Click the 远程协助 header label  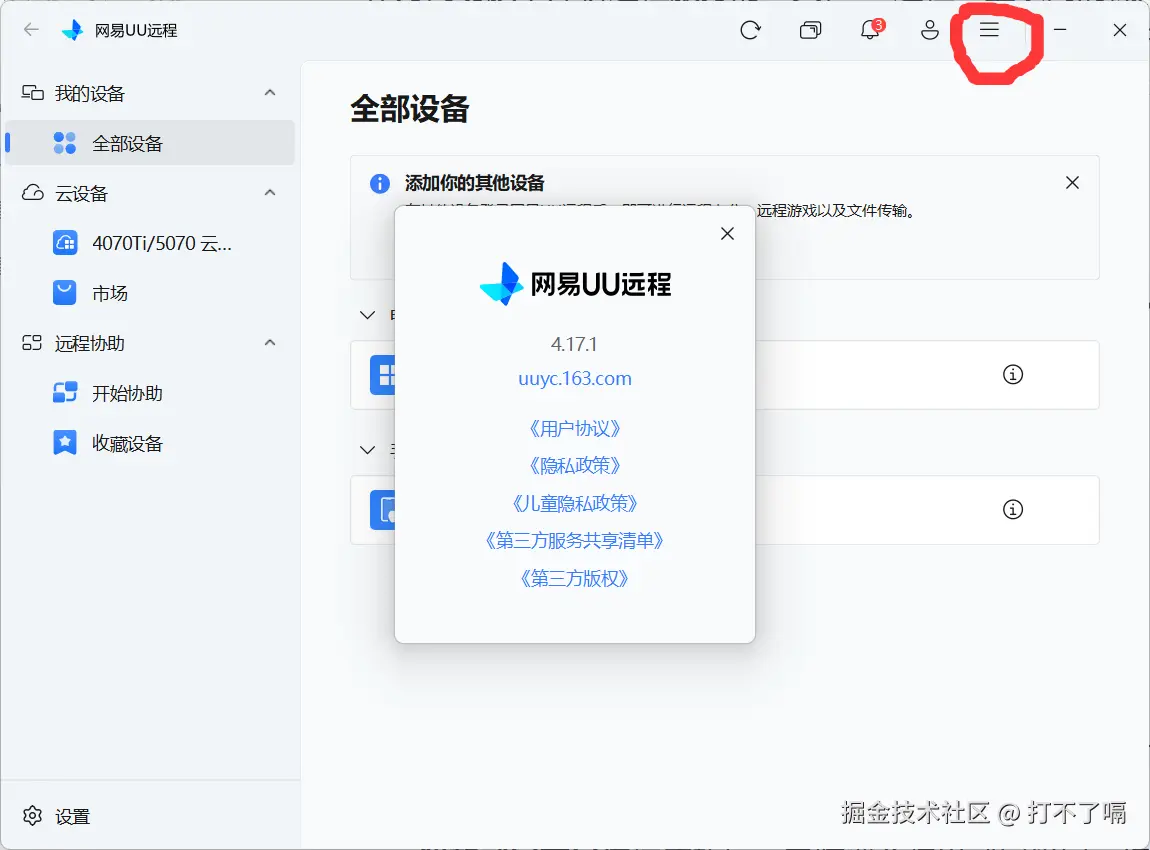coord(89,343)
